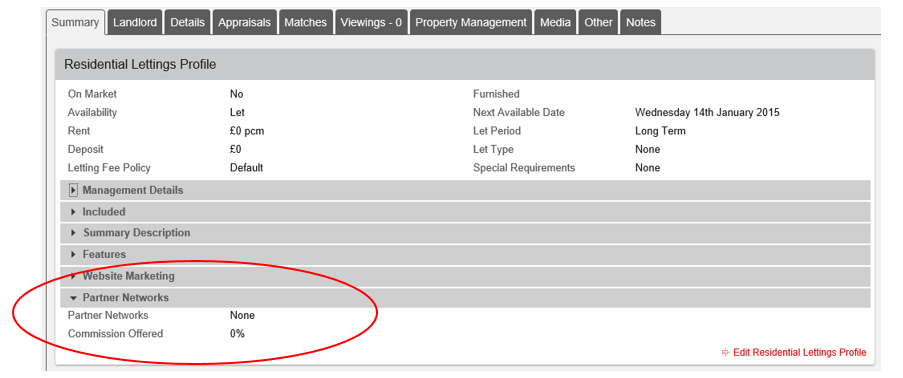
Task: Select the Summary tab
Action: (75, 22)
